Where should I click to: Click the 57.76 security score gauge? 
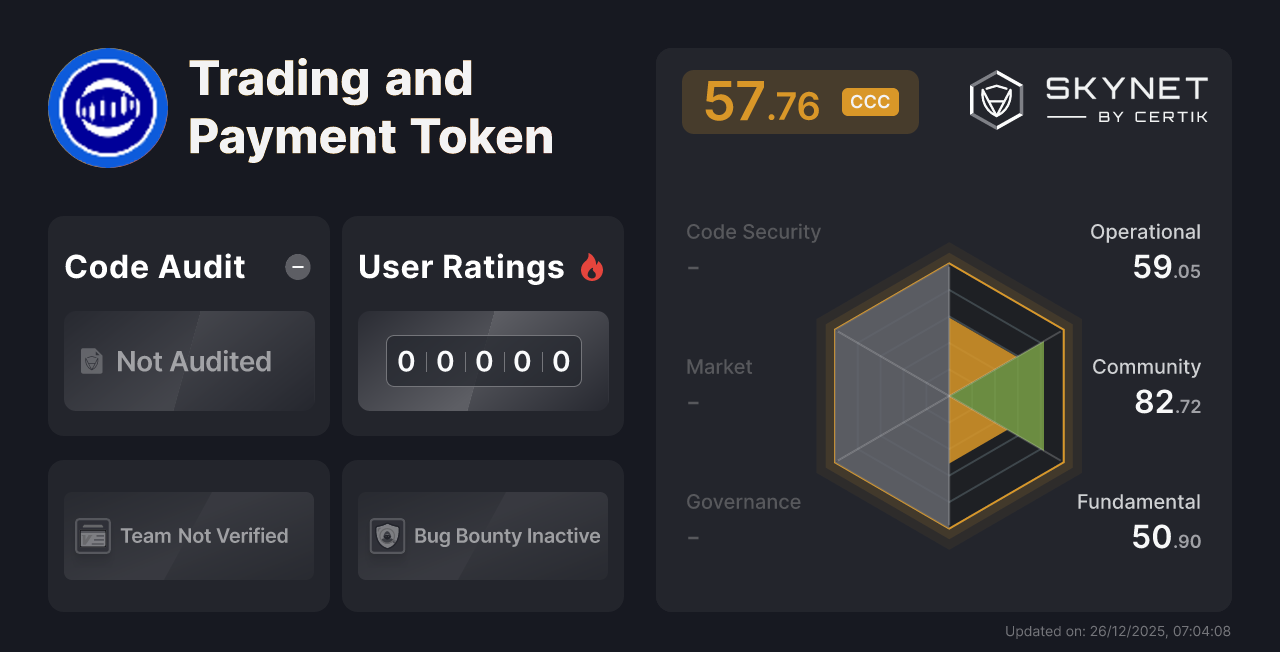pos(800,101)
